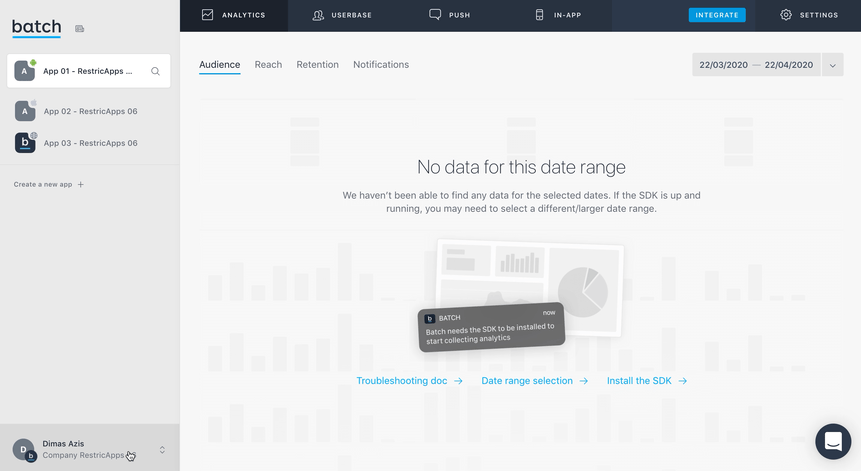The height and width of the screenshot is (471, 861).
Task: Click the Analytics chart icon
Action: point(208,15)
